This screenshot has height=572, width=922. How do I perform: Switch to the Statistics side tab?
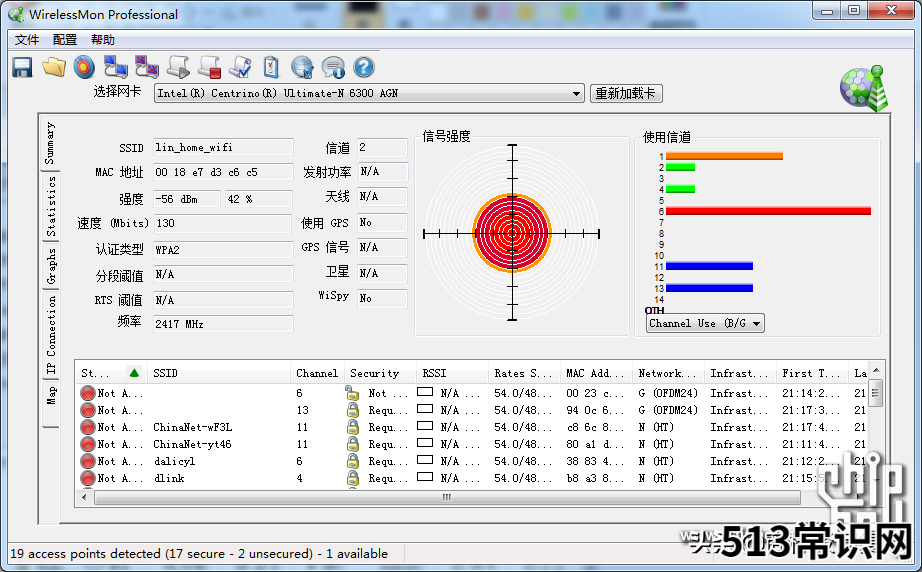[x=51, y=206]
